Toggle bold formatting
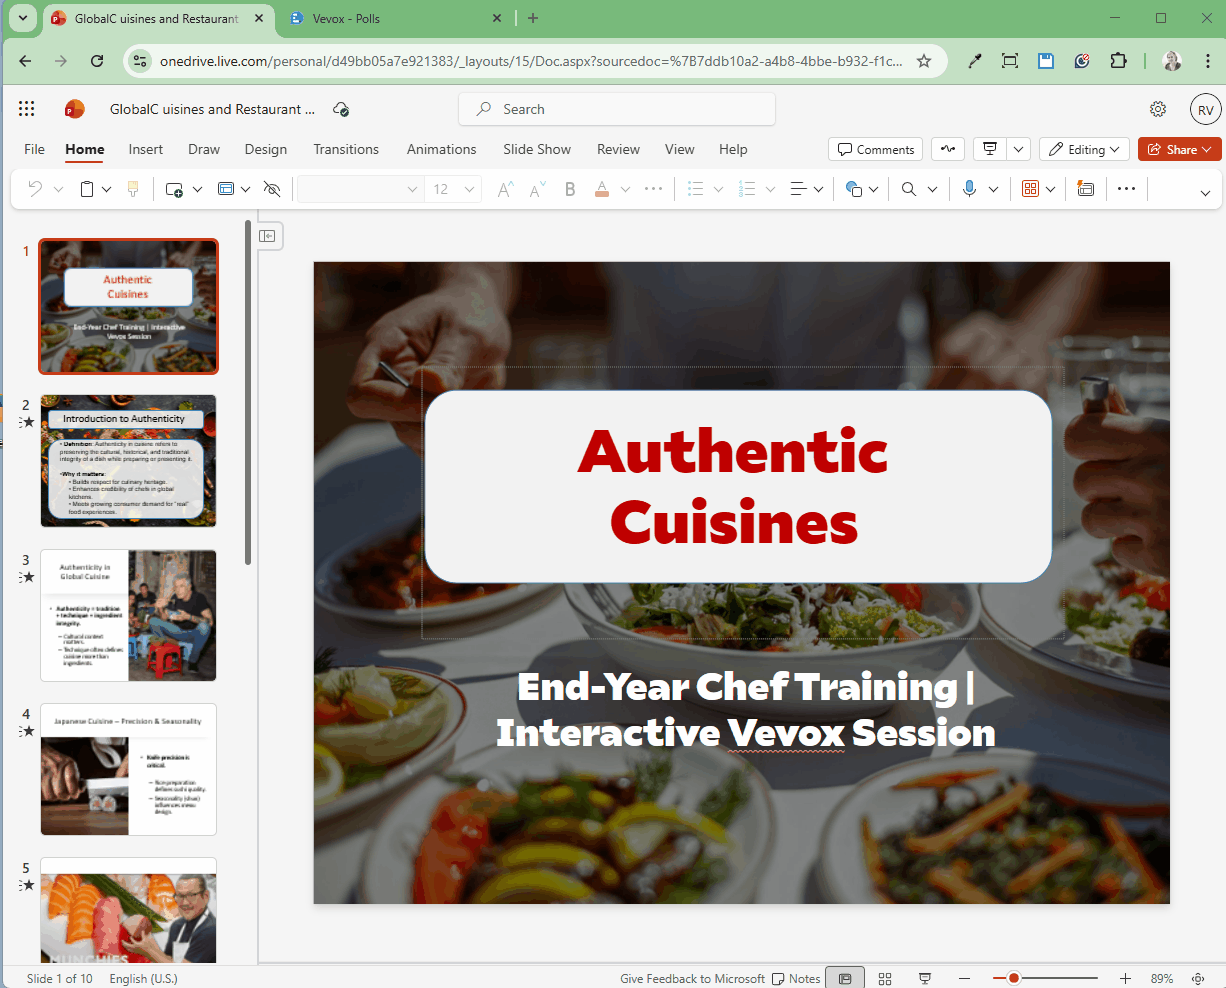 [x=569, y=188]
